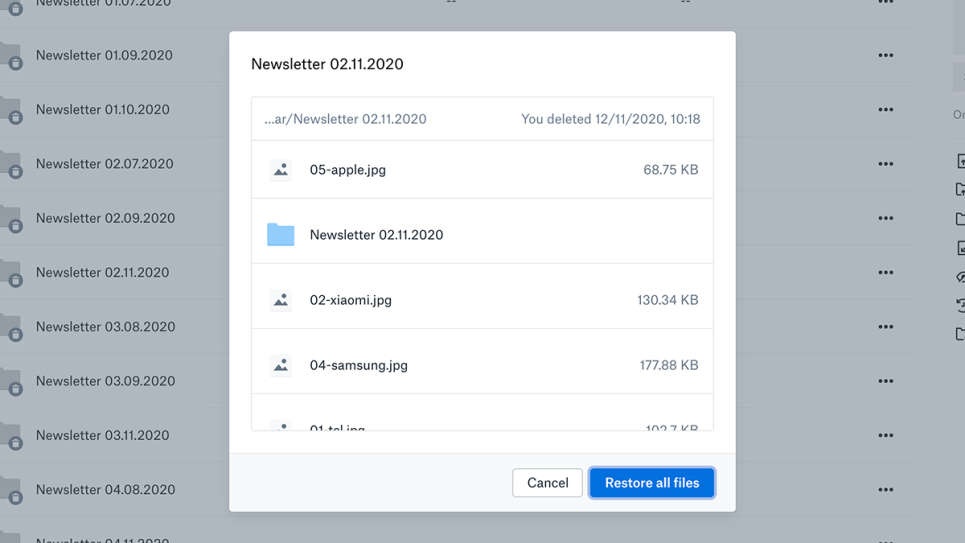
Task: Click deleted folder icon for Newsletter 02.07.2020
Action: [x=11, y=164]
